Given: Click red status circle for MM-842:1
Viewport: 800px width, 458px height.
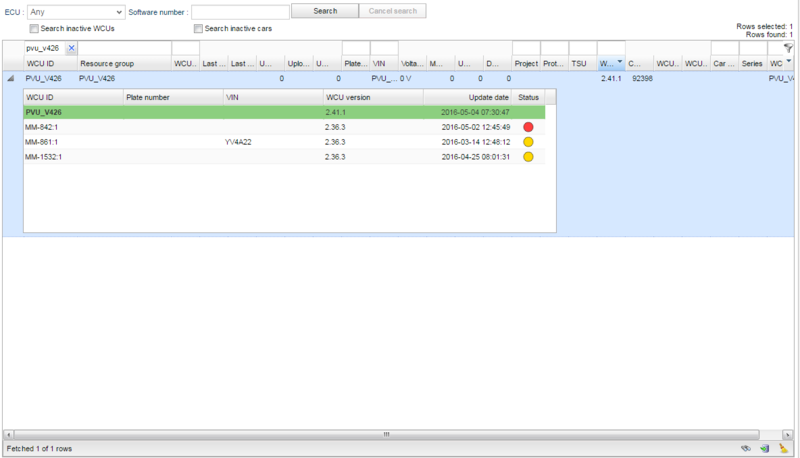Looking at the screenshot, I should [528, 127].
